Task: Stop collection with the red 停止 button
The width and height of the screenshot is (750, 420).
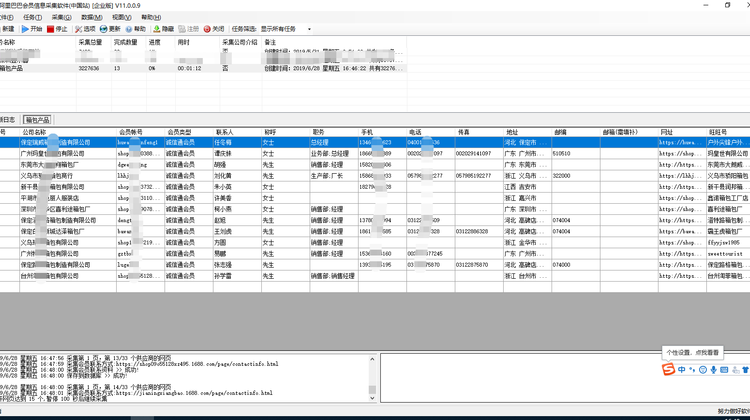Action: (x=57, y=29)
